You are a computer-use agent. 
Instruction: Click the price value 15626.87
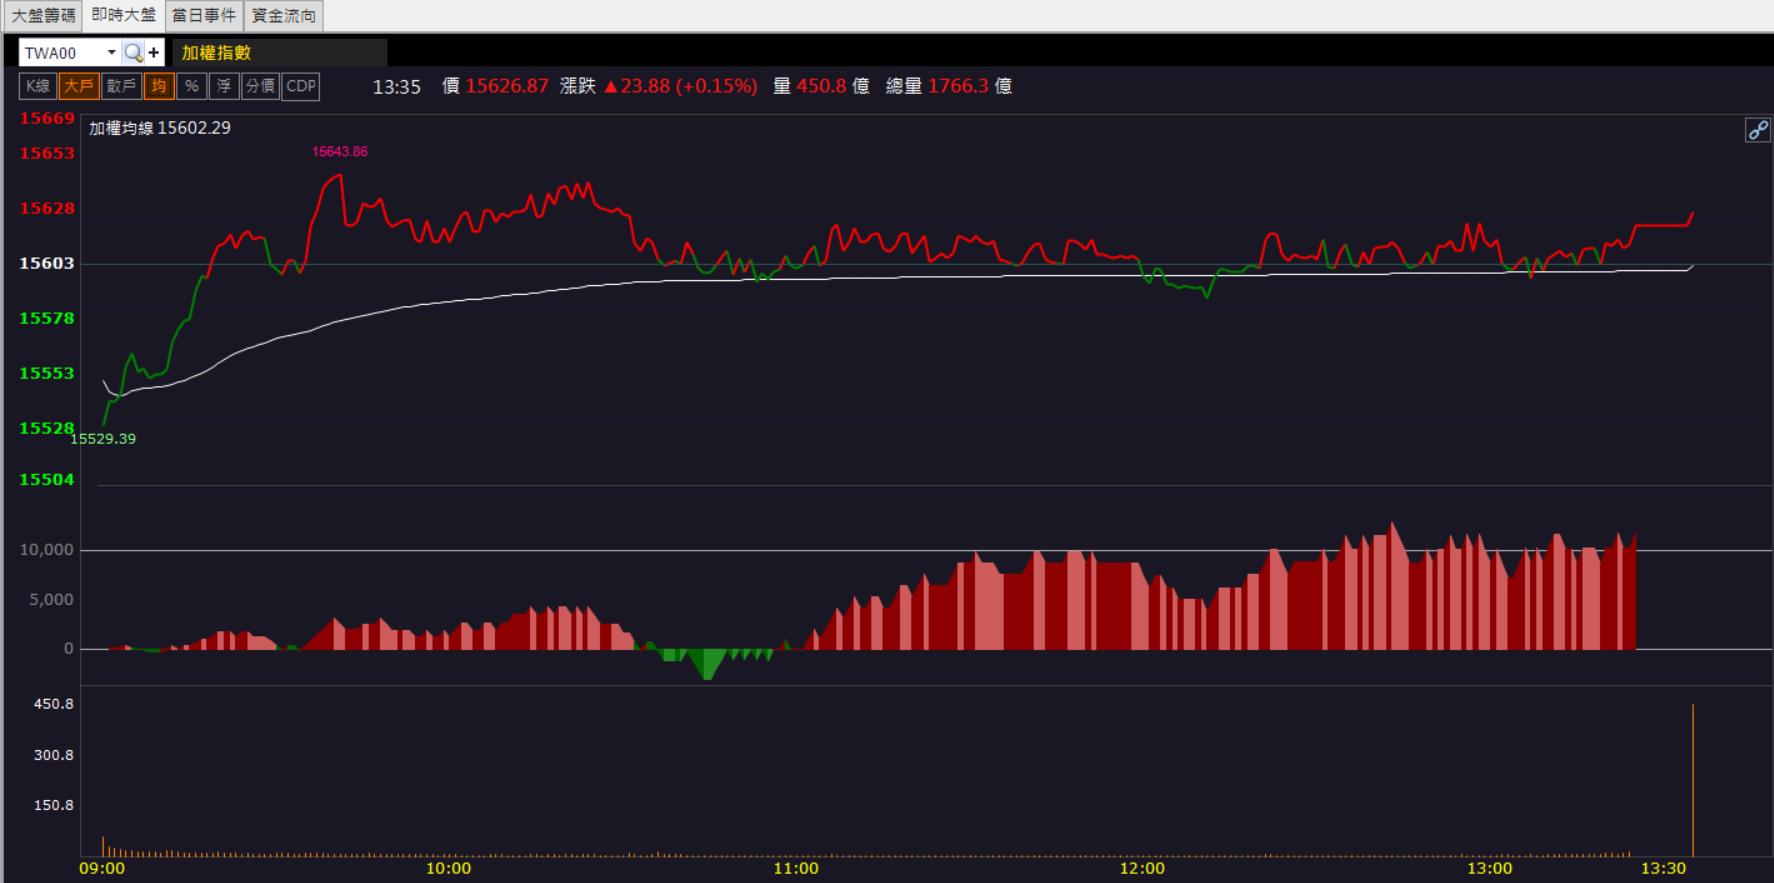[x=507, y=86]
